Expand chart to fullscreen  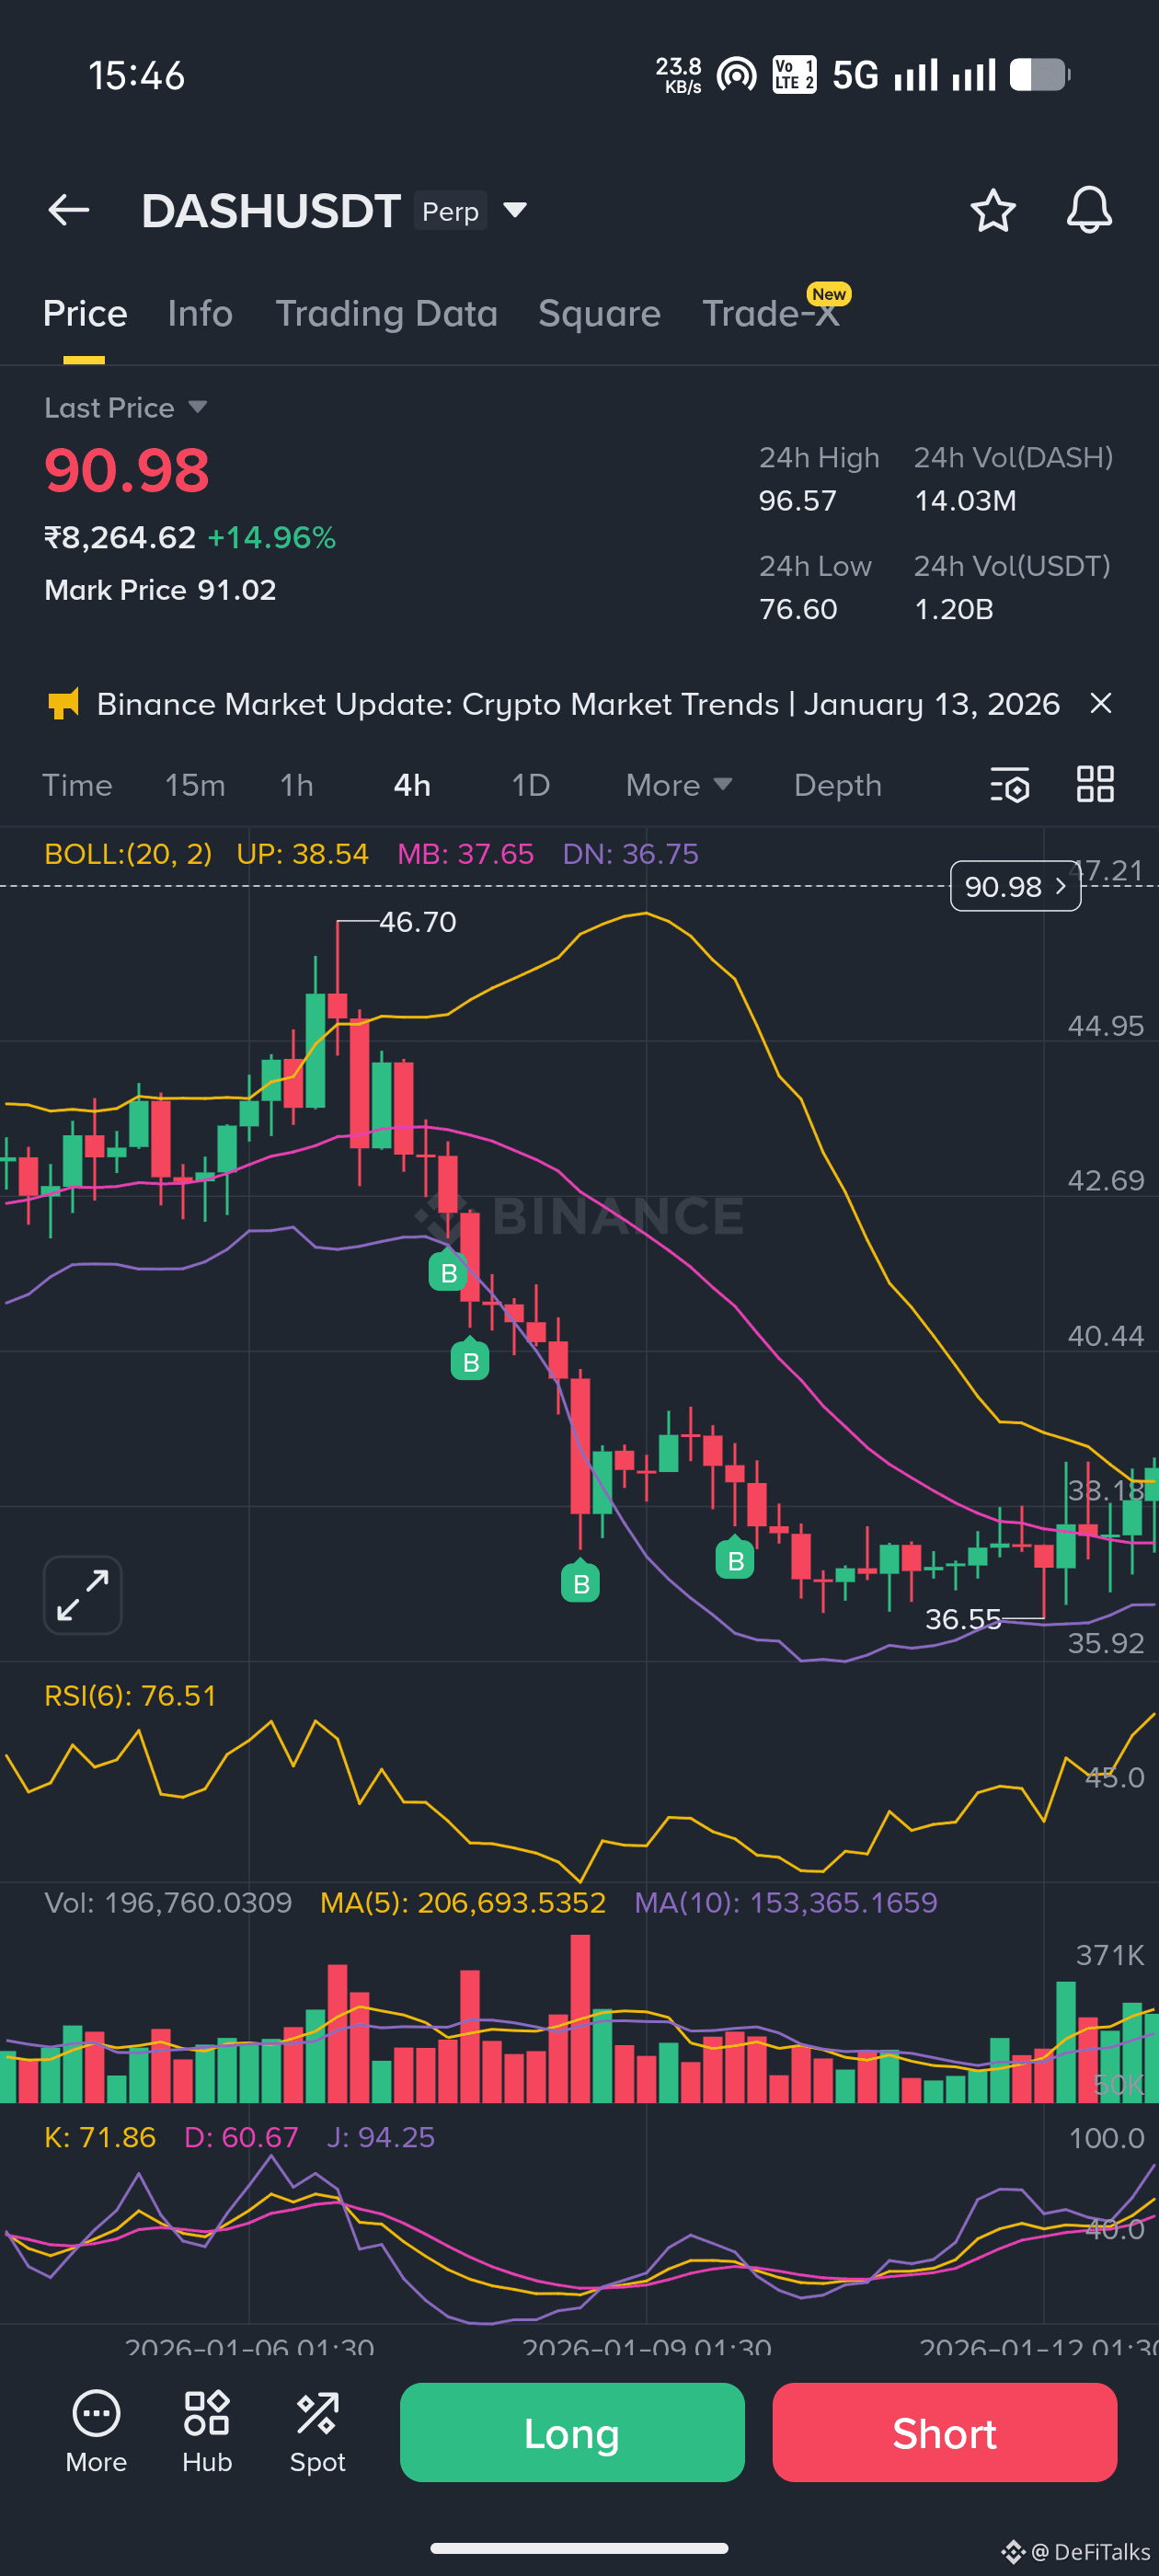[83, 1595]
